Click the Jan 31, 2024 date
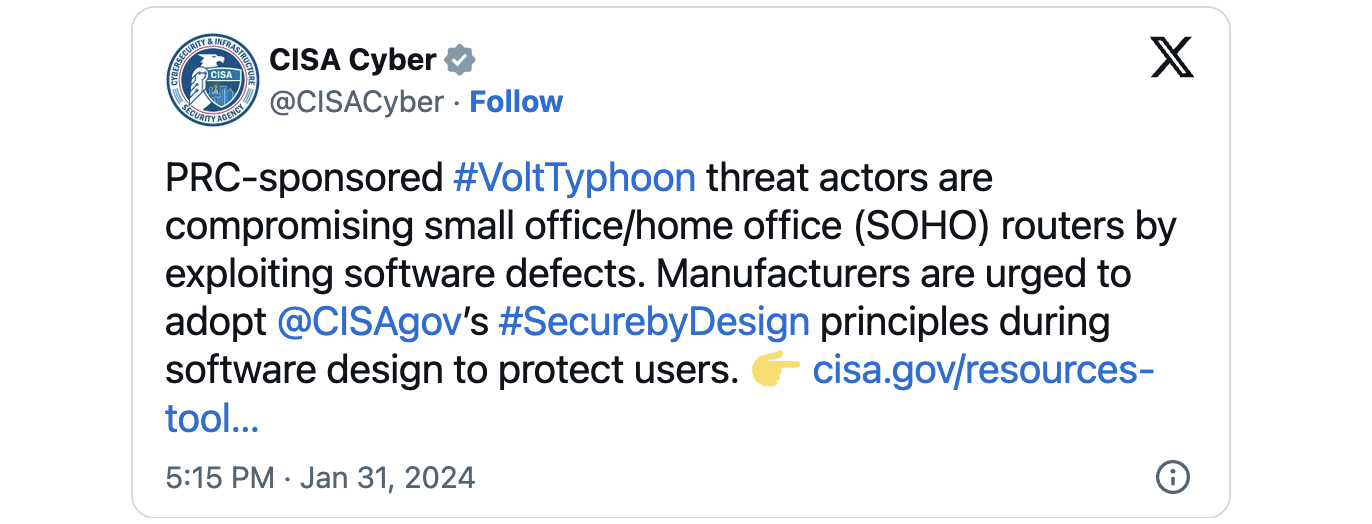This screenshot has width=1372, height=524. (386, 477)
